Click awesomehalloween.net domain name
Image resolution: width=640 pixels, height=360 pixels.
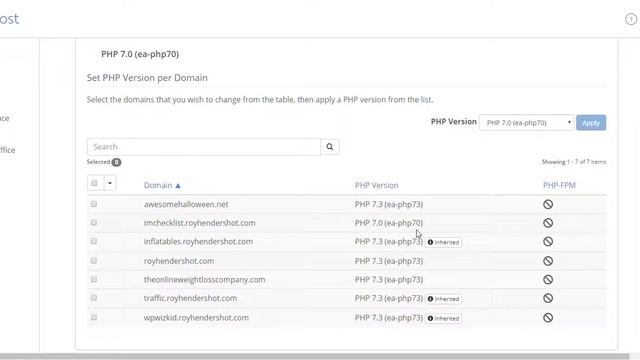(x=186, y=204)
